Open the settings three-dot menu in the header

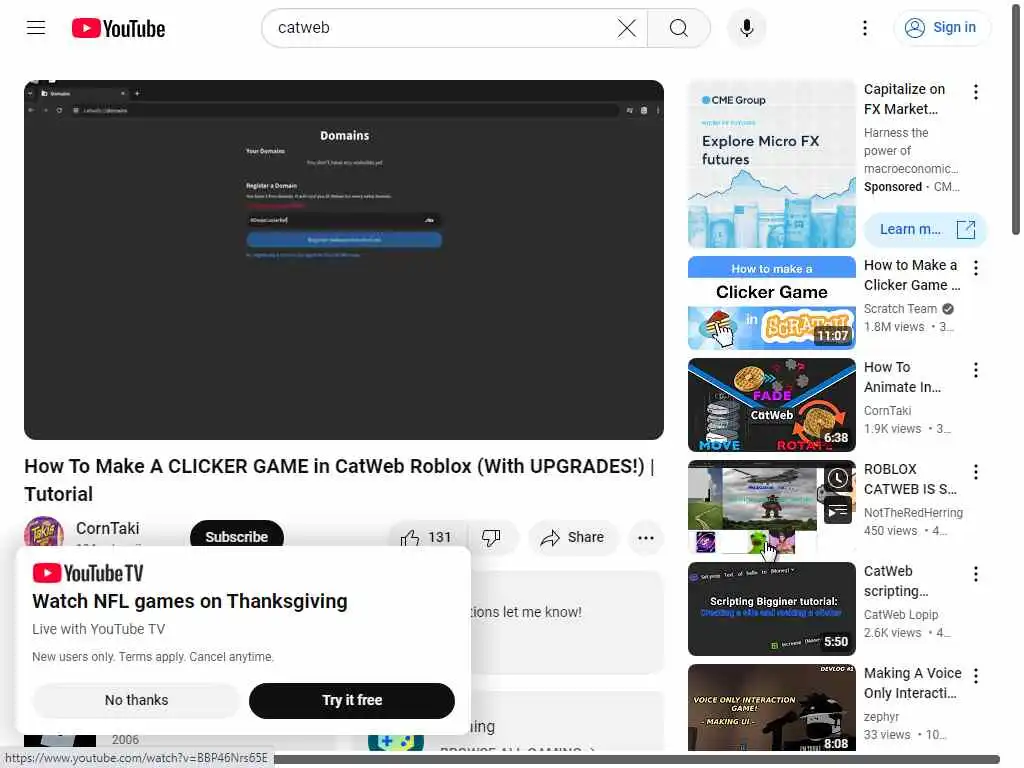click(865, 28)
